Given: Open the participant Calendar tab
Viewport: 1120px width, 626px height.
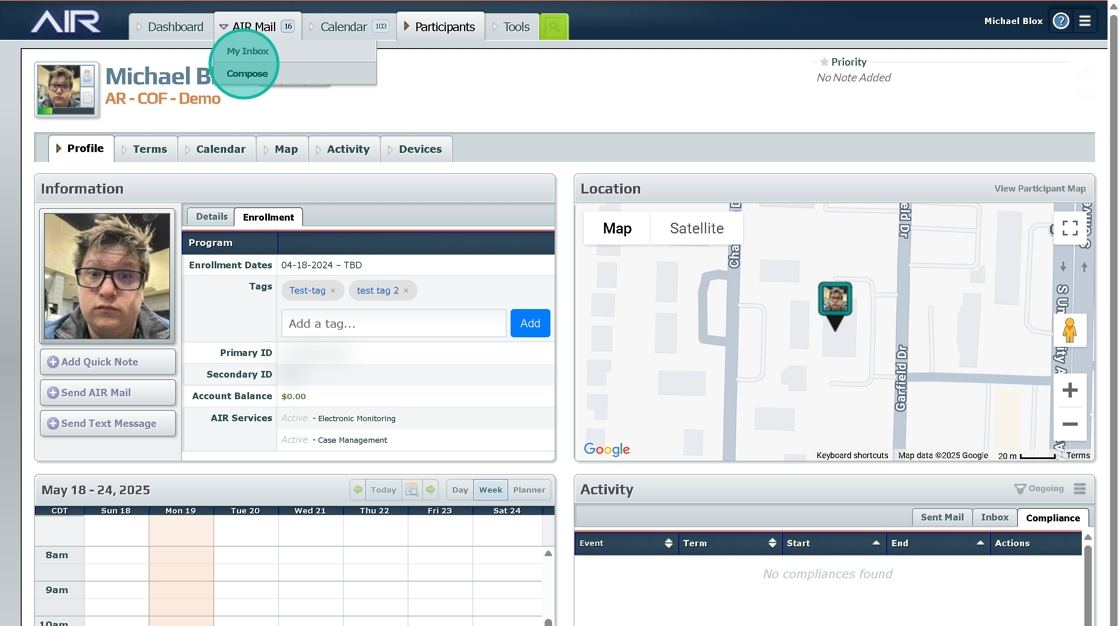Looking at the screenshot, I should 216,149.
